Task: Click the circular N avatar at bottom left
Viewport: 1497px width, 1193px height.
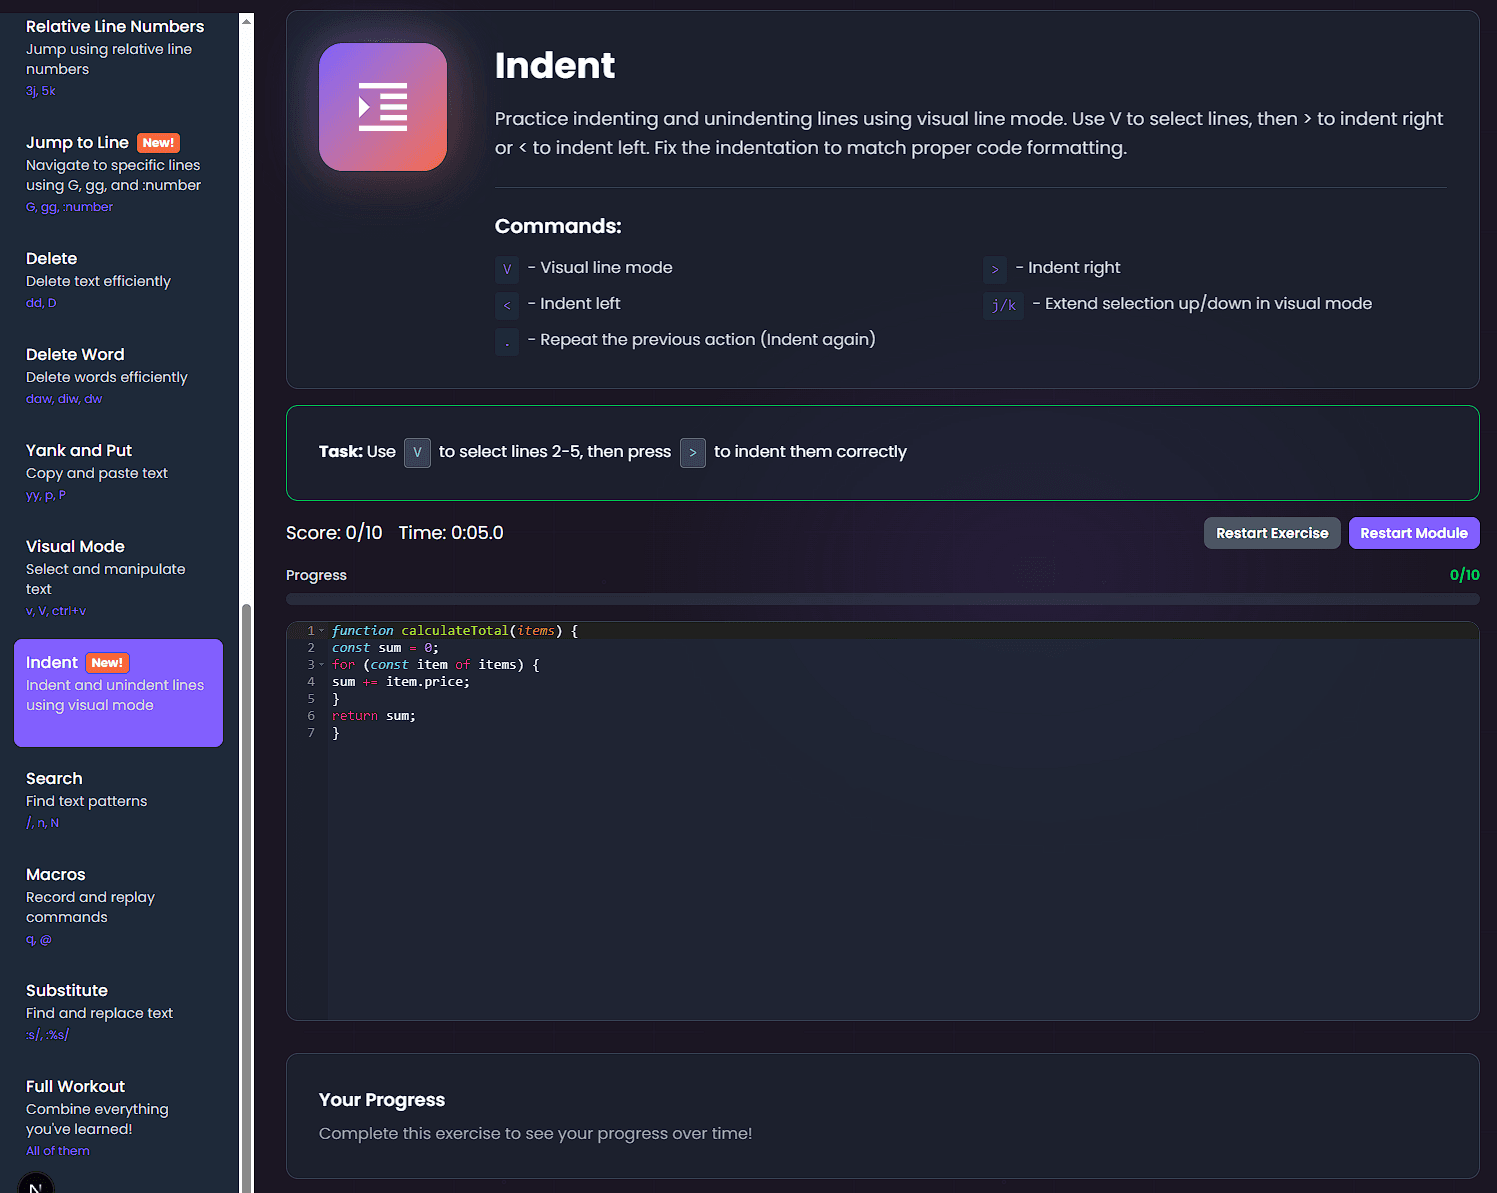Action: 35,1184
